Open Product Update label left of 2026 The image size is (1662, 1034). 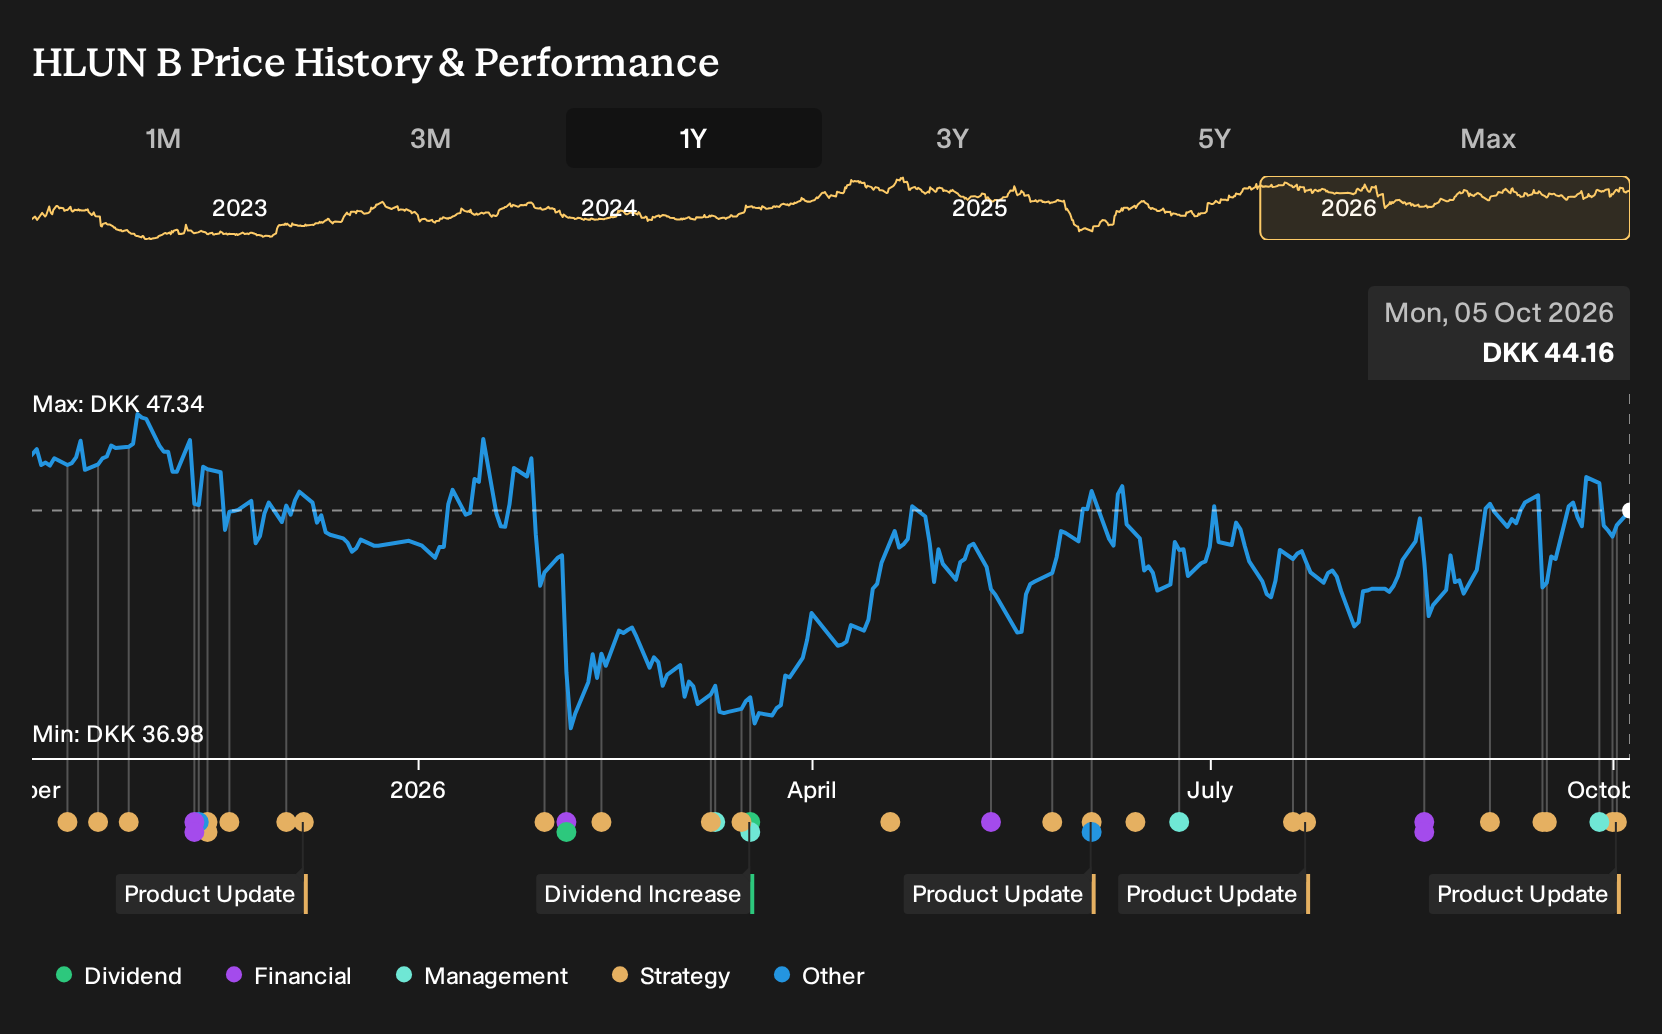coord(212,894)
